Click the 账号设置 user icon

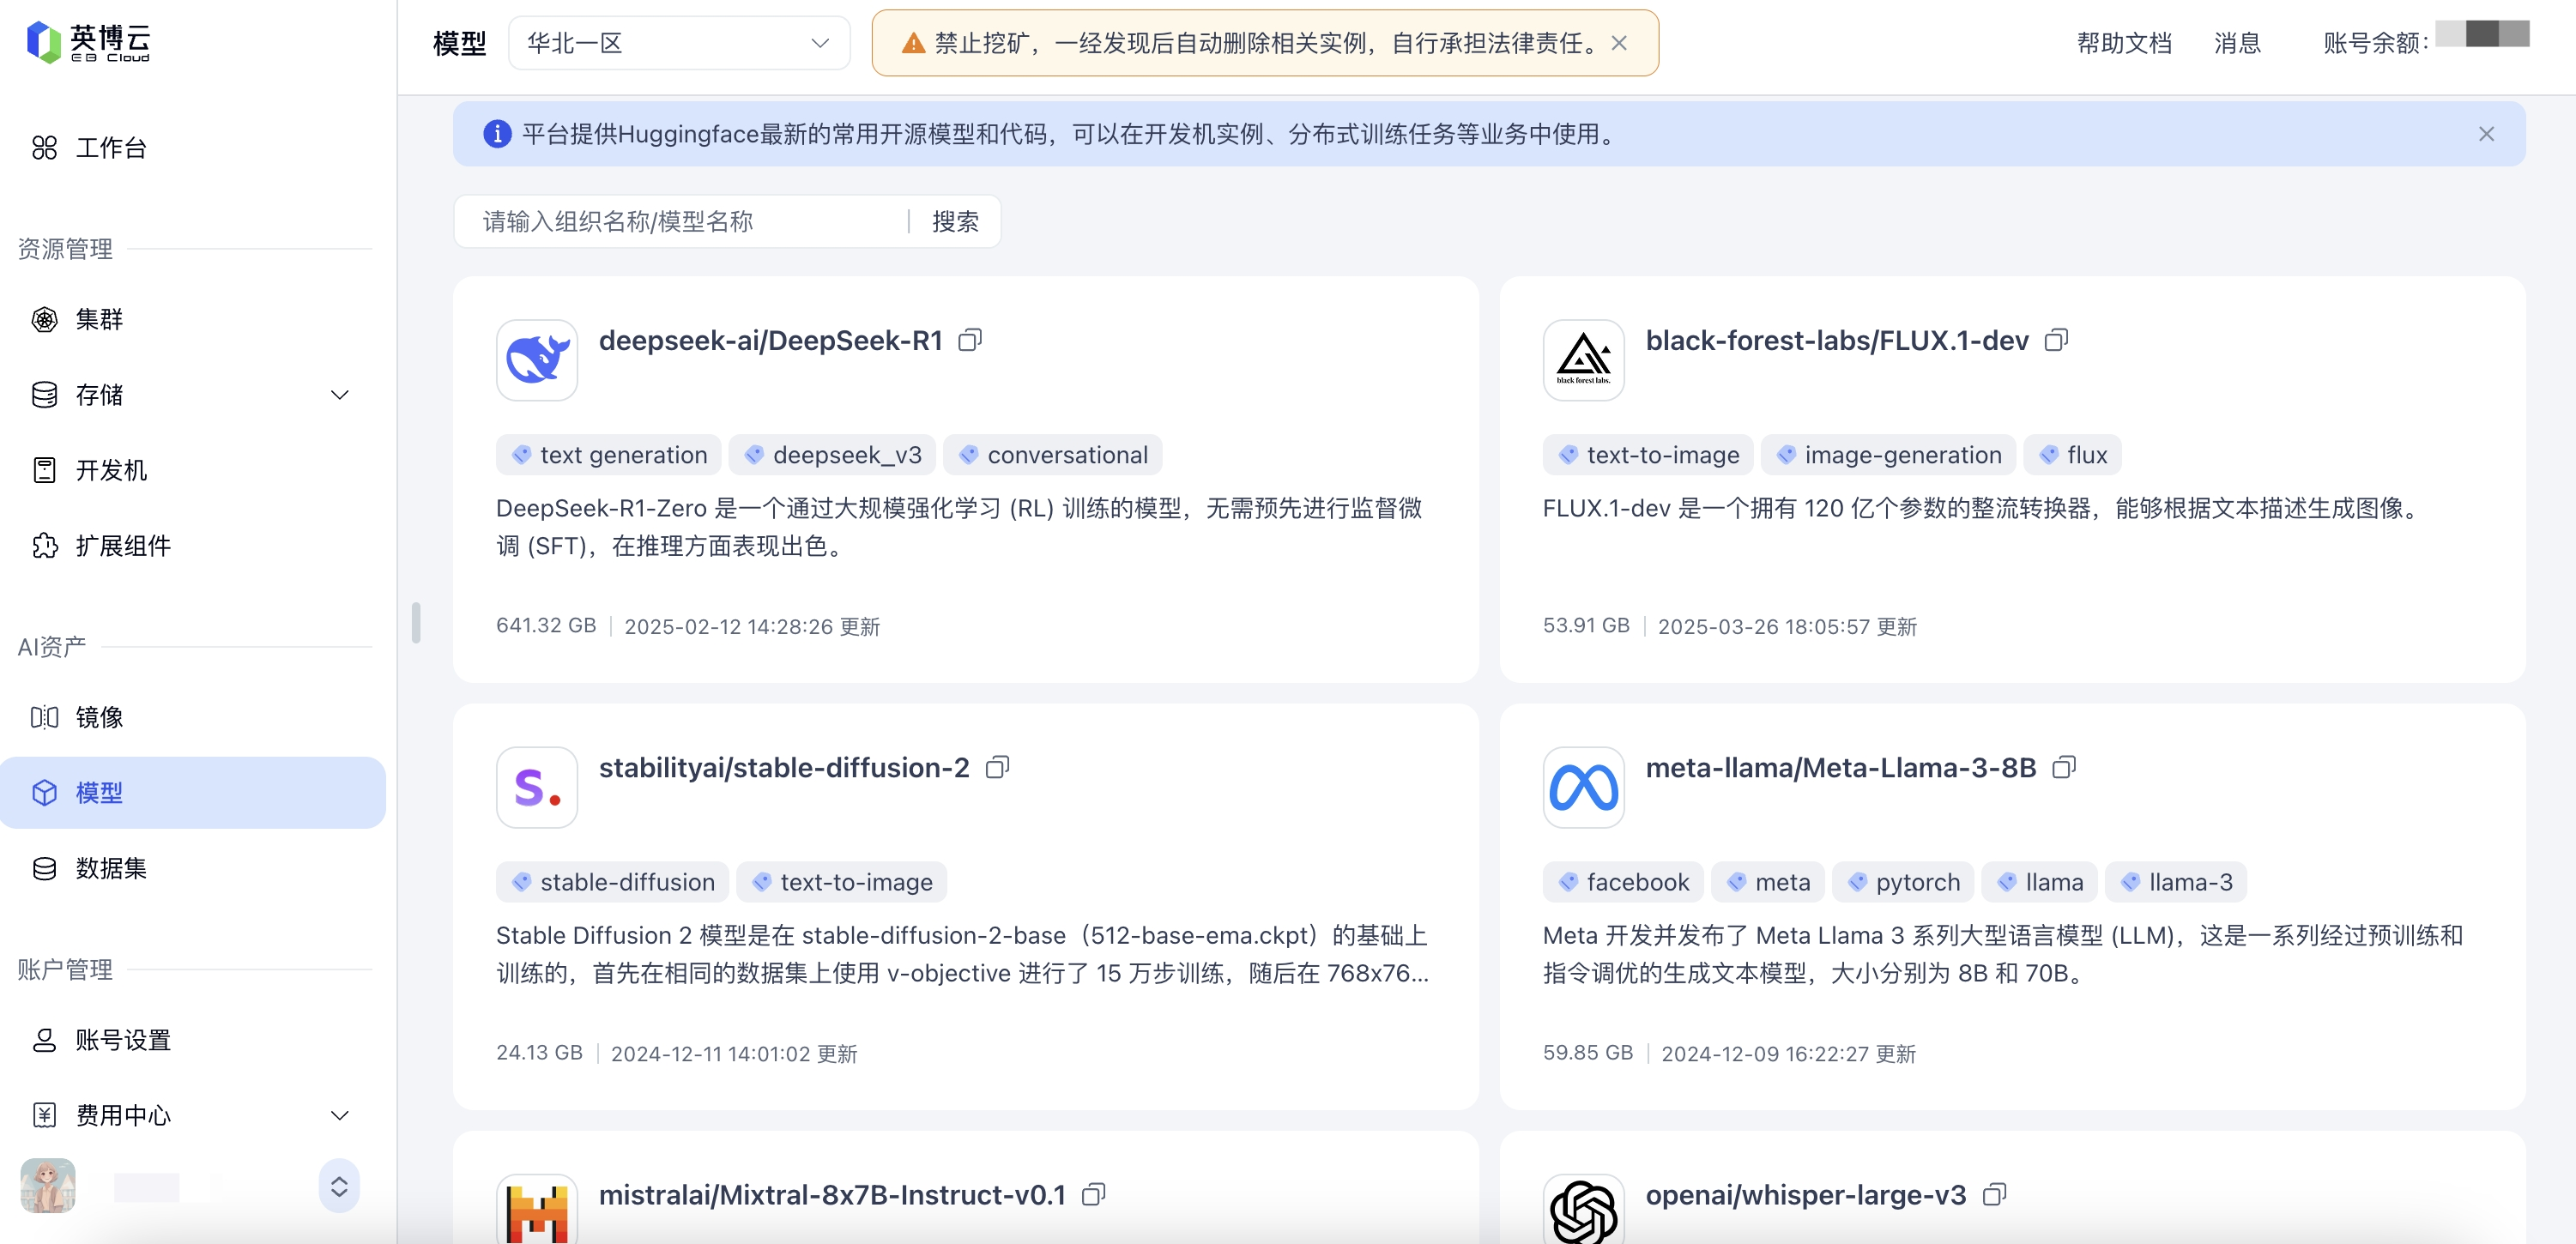pos(44,1040)
